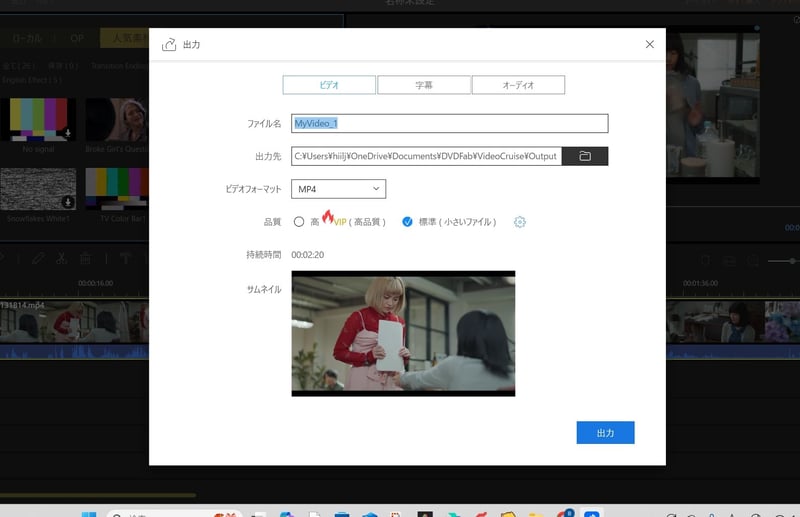Select the ビデオ tab
This screenshot has height=517, width=800.
pyautogui.click(x=329, y=85)
